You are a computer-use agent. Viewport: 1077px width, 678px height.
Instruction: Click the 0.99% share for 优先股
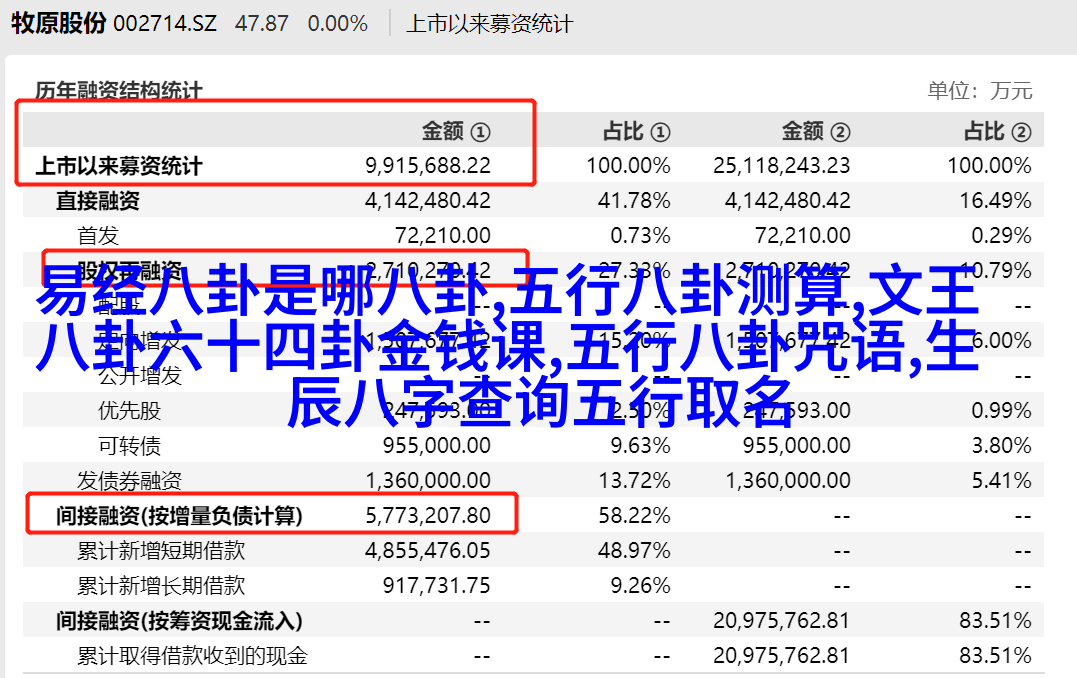click(x=1001, y=411)
